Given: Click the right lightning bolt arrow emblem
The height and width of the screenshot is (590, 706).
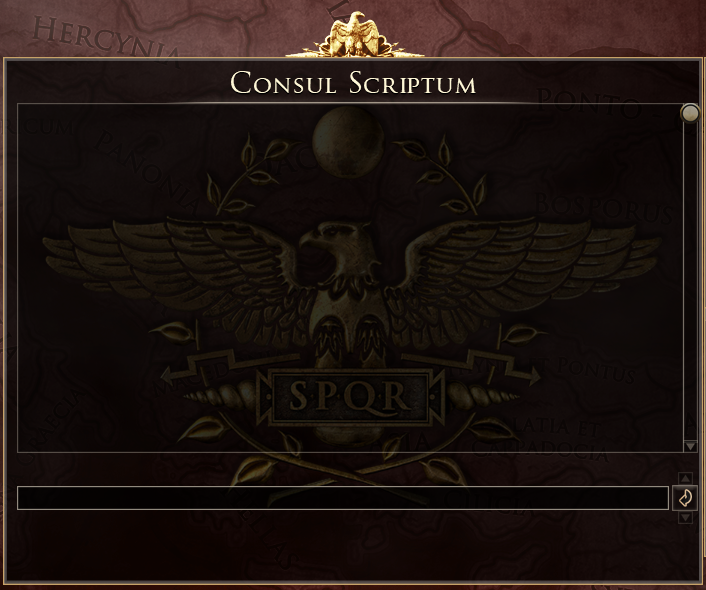Looking at the screenshot, I should coord(471,365).
